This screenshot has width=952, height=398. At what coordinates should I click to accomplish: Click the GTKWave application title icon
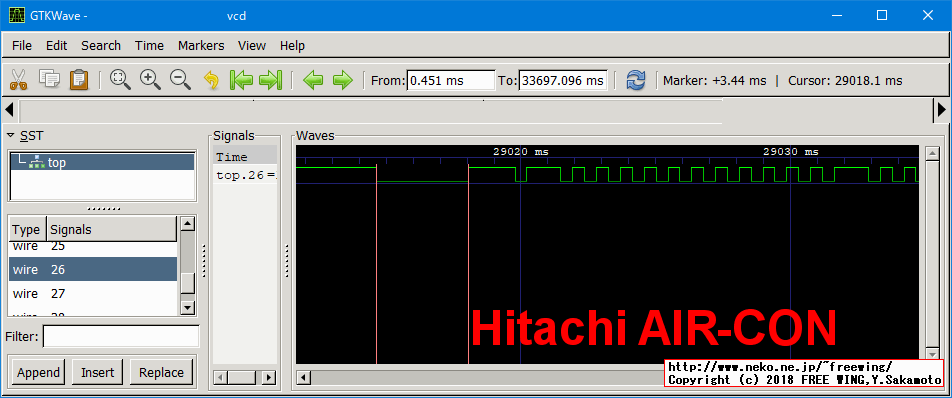point(17,15)
